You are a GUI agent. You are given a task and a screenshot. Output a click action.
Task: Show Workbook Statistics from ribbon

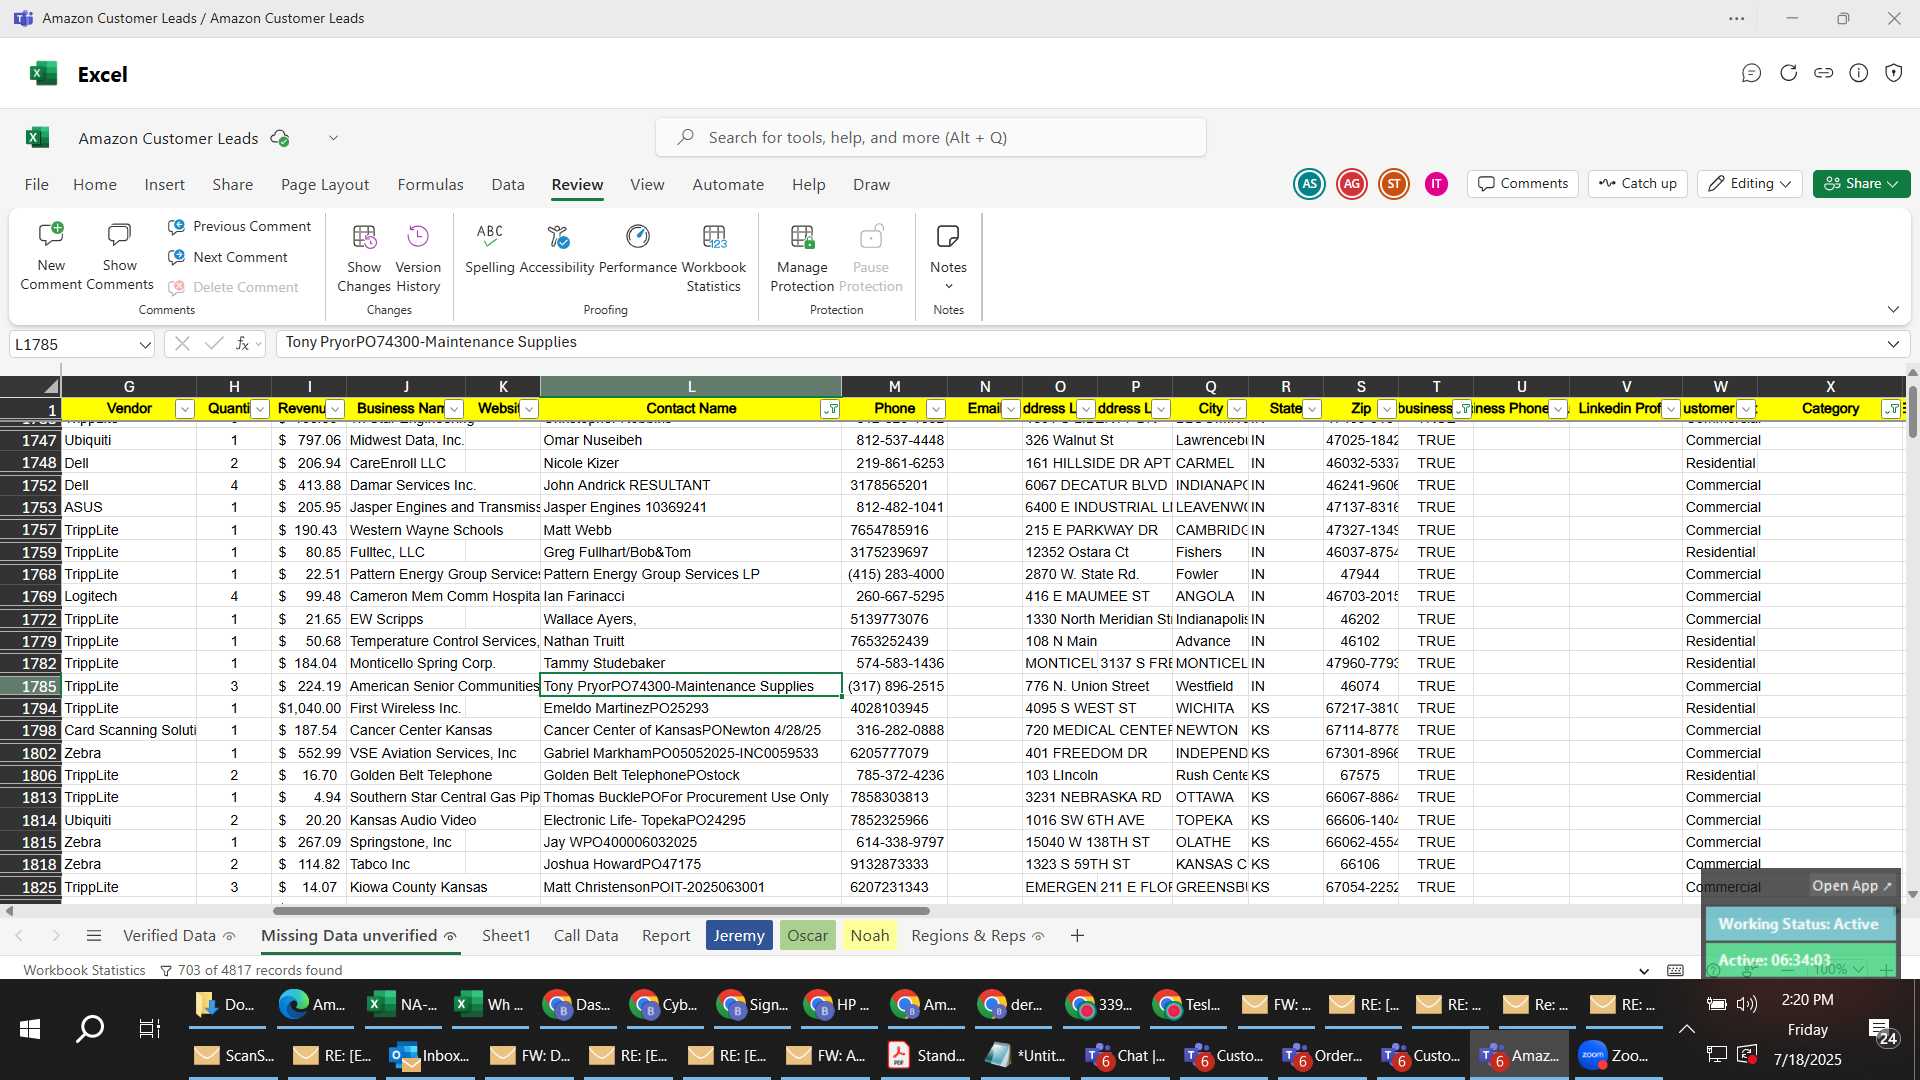click(x=714, y=257)
